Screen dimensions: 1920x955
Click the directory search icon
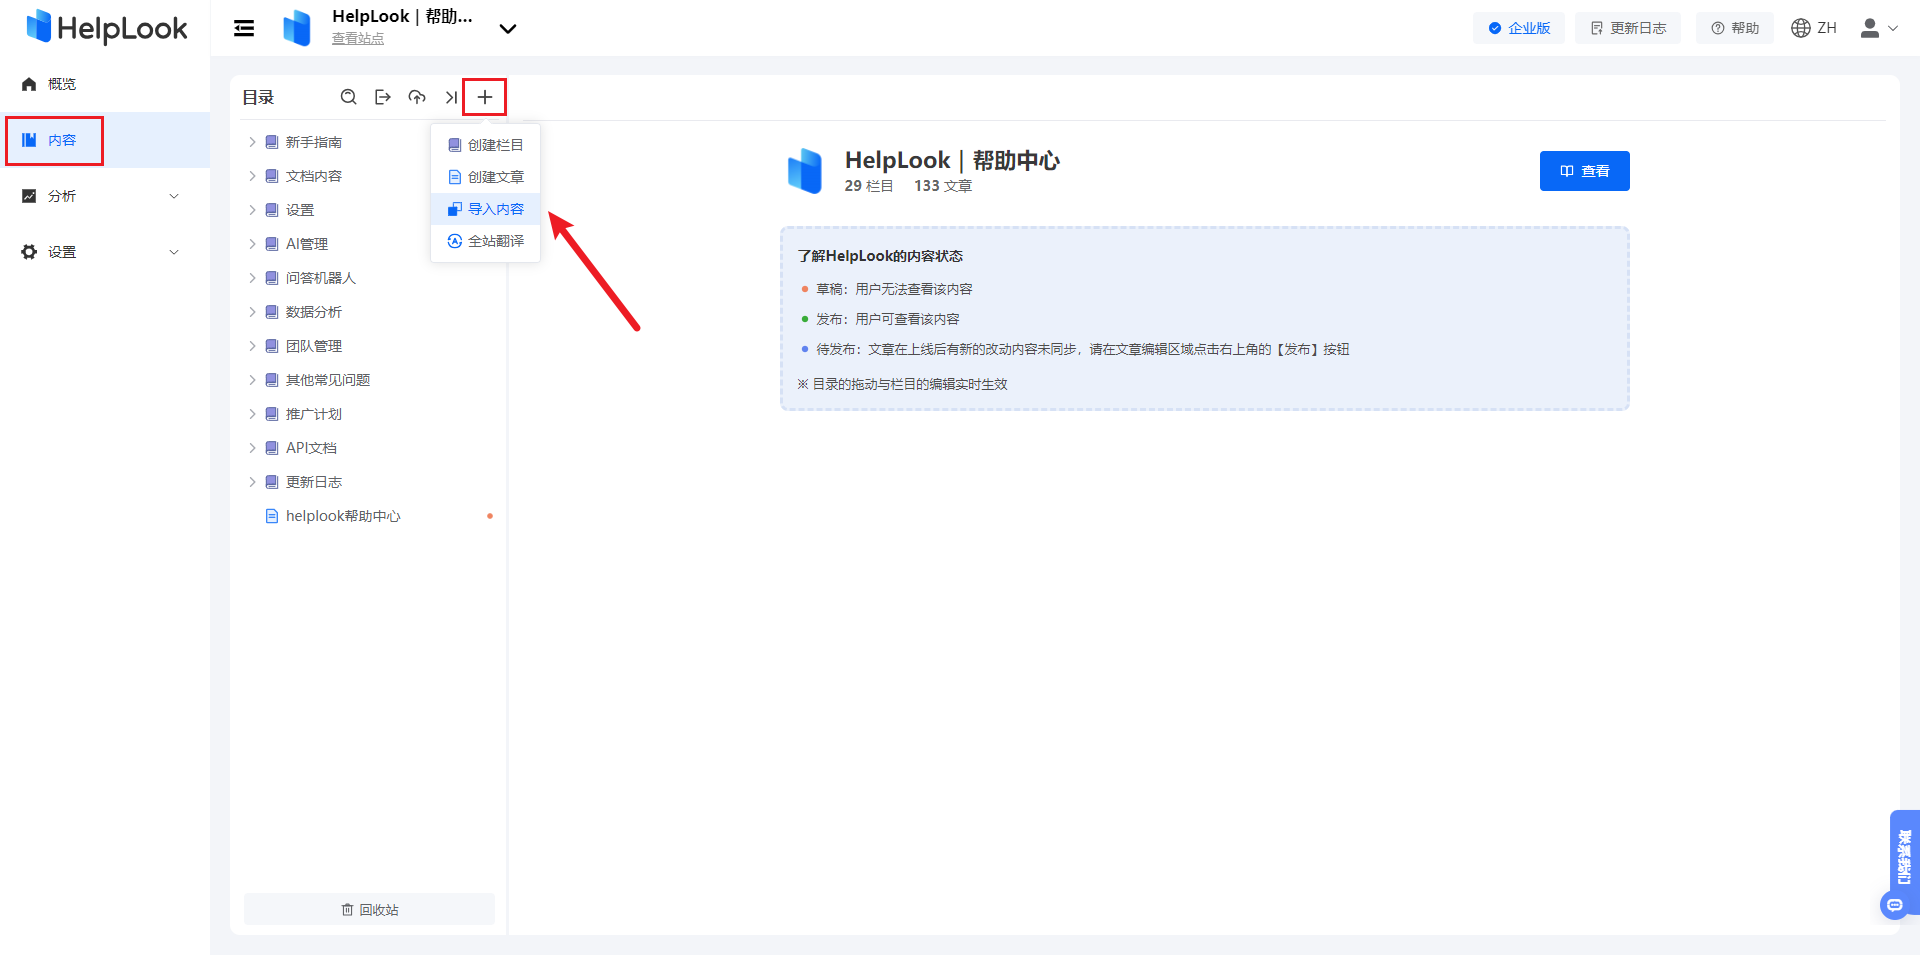[x=348, y=97]
